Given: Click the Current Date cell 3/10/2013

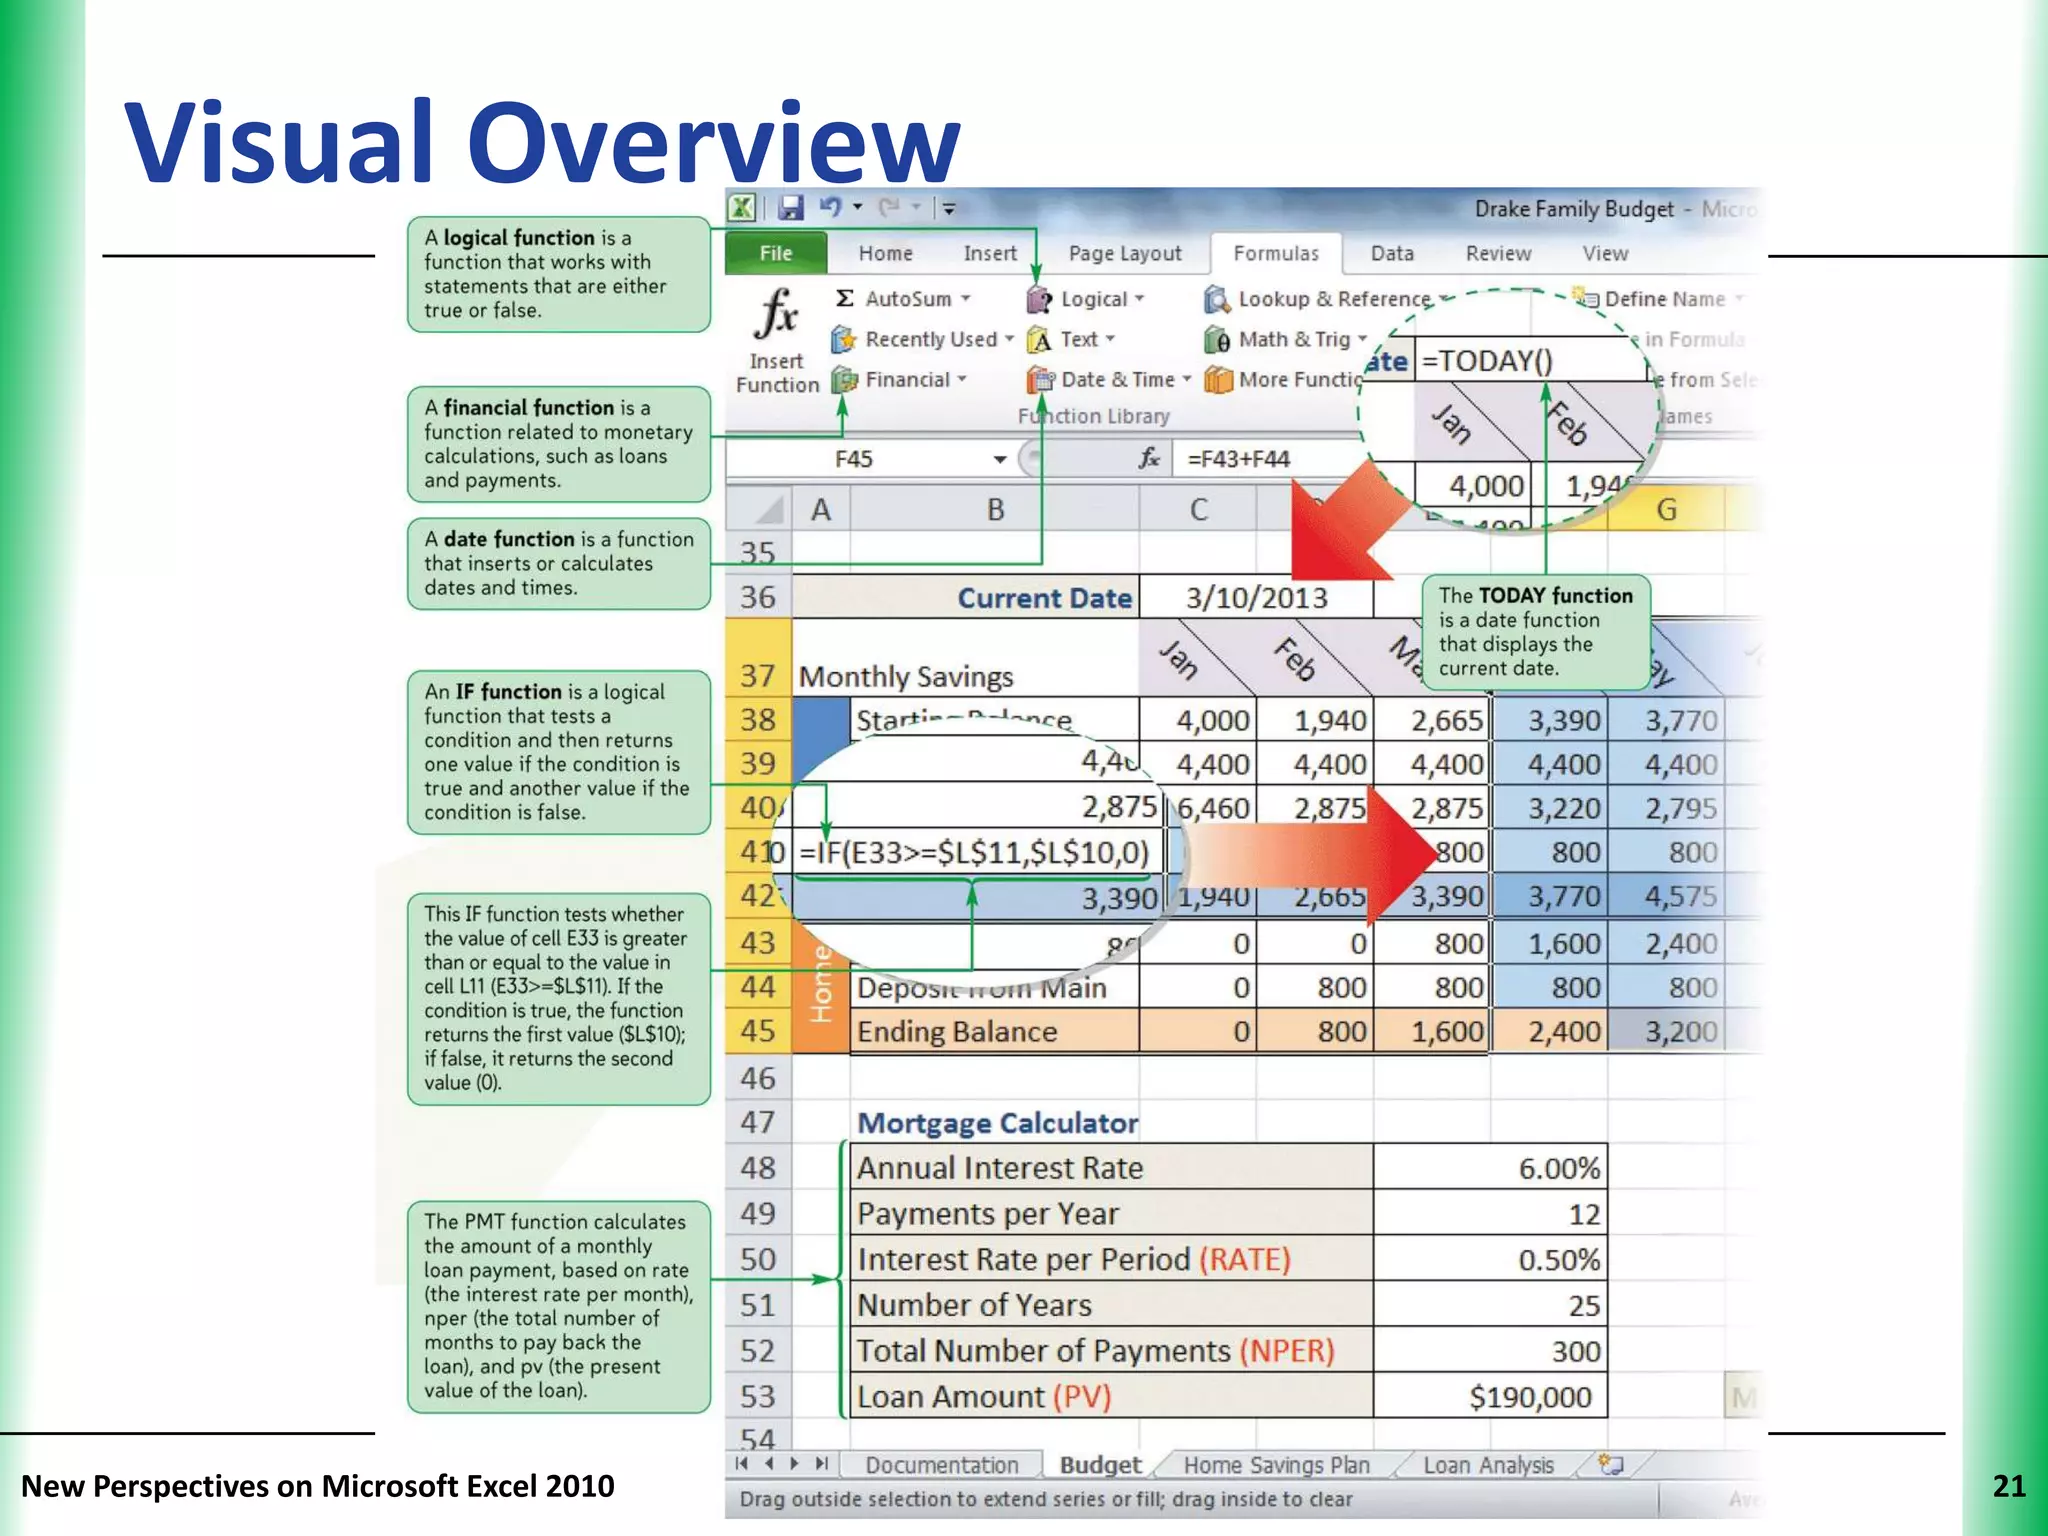Looking at the screenshot, I should click(1256, 597).
